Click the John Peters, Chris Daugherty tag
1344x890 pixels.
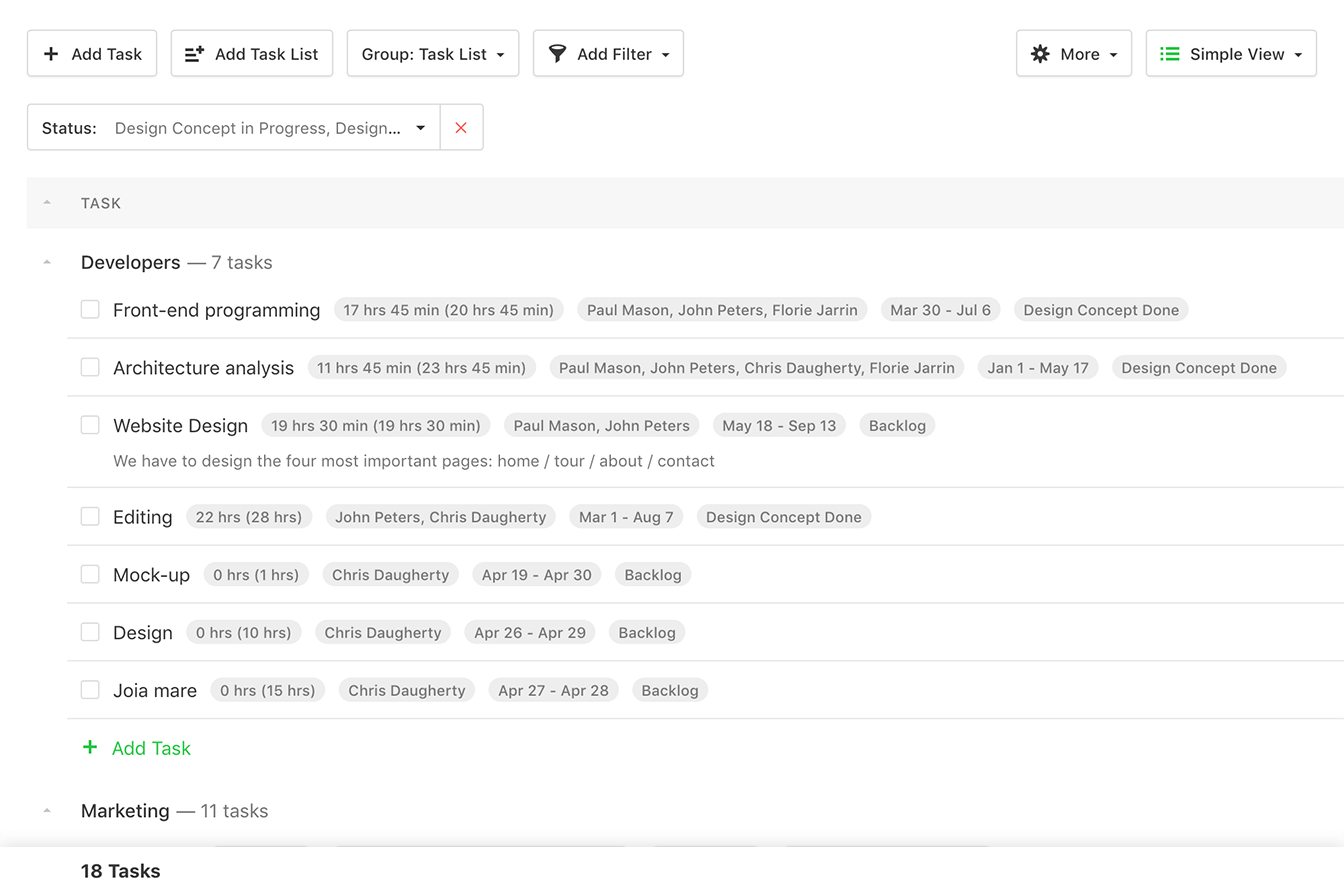click(x=440, y=517)
